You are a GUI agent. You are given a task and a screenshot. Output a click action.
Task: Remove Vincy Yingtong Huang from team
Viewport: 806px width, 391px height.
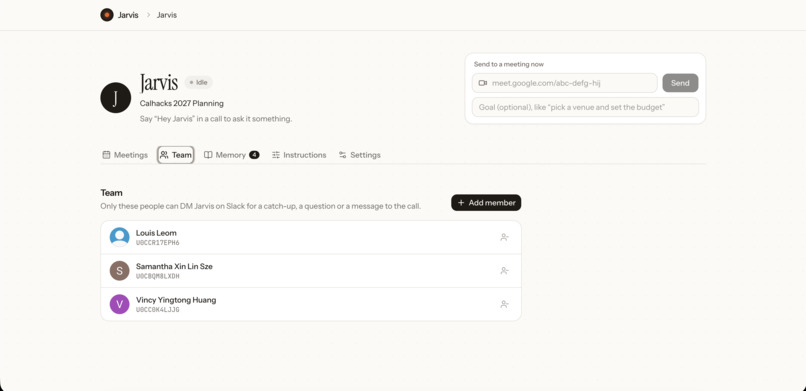(504, 304)
